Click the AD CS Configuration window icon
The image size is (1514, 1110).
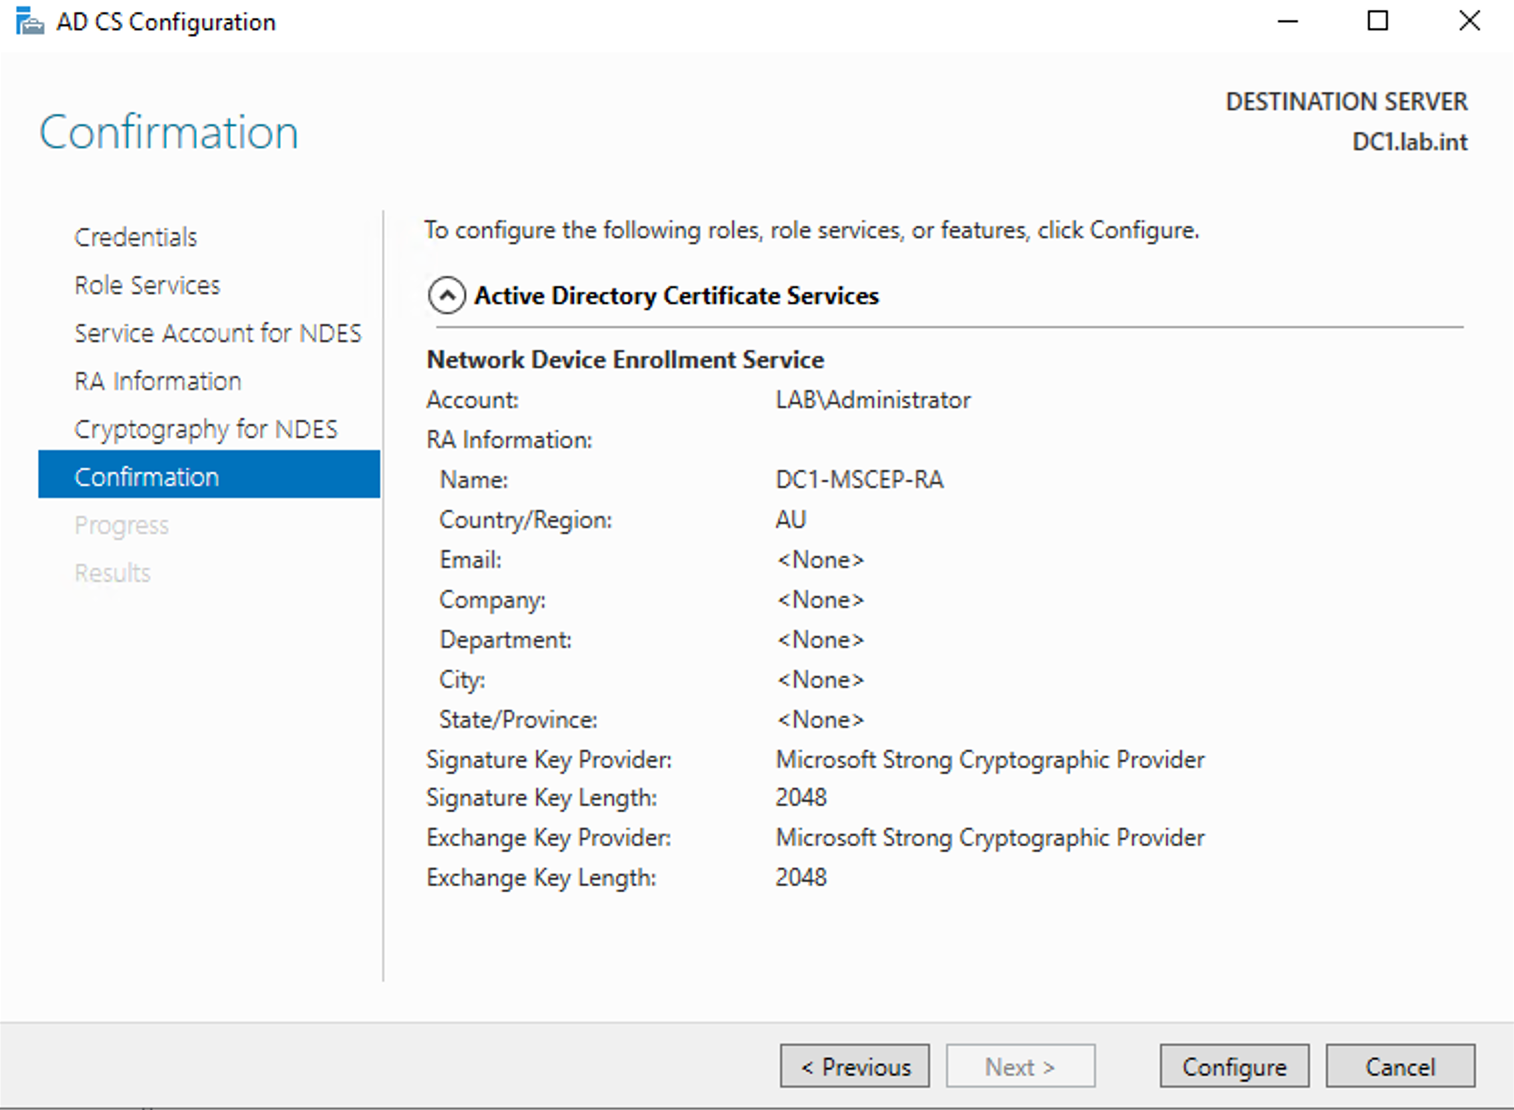point(30,22)
